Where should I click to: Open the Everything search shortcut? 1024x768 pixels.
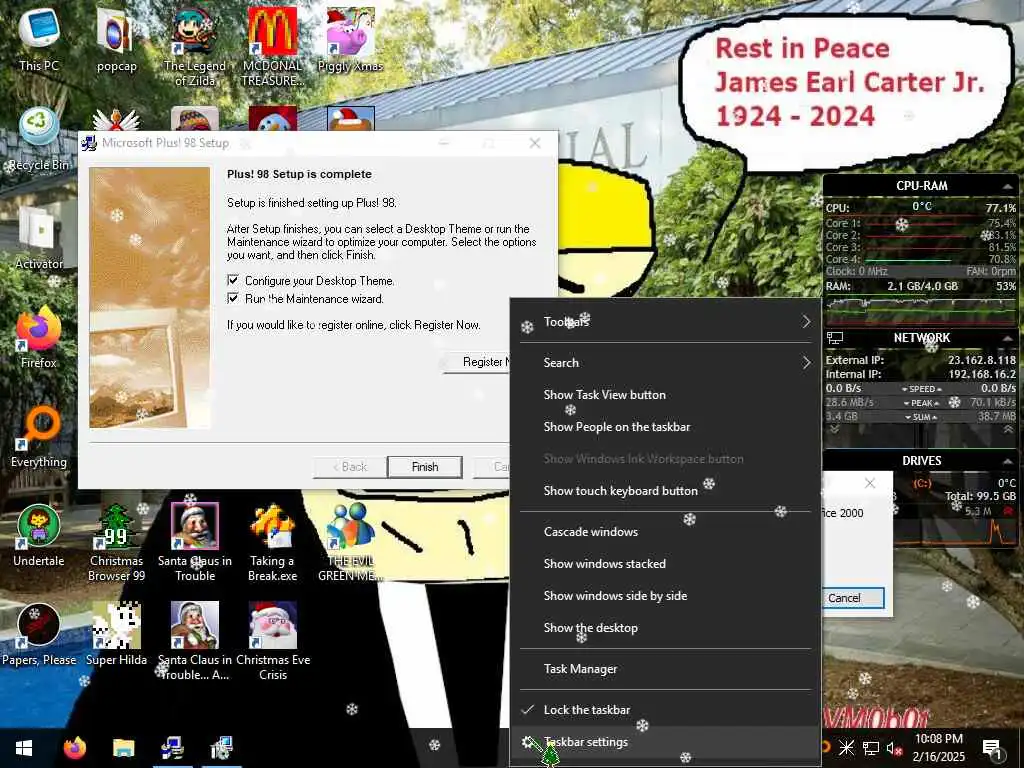point(39,436)
